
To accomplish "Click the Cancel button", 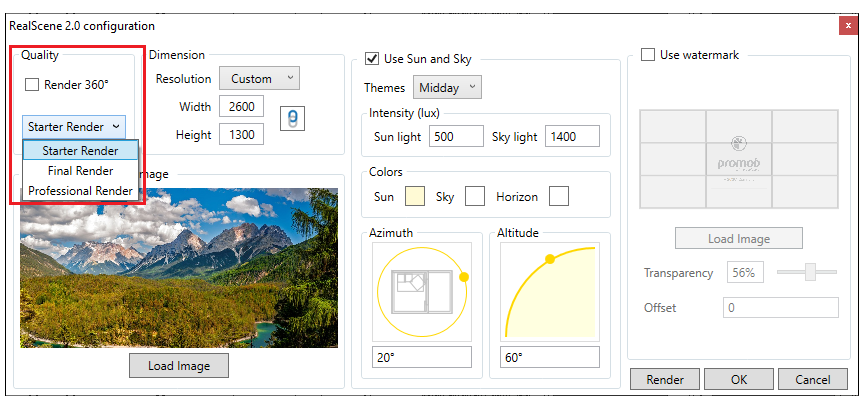I will click(x=812, y=379).
